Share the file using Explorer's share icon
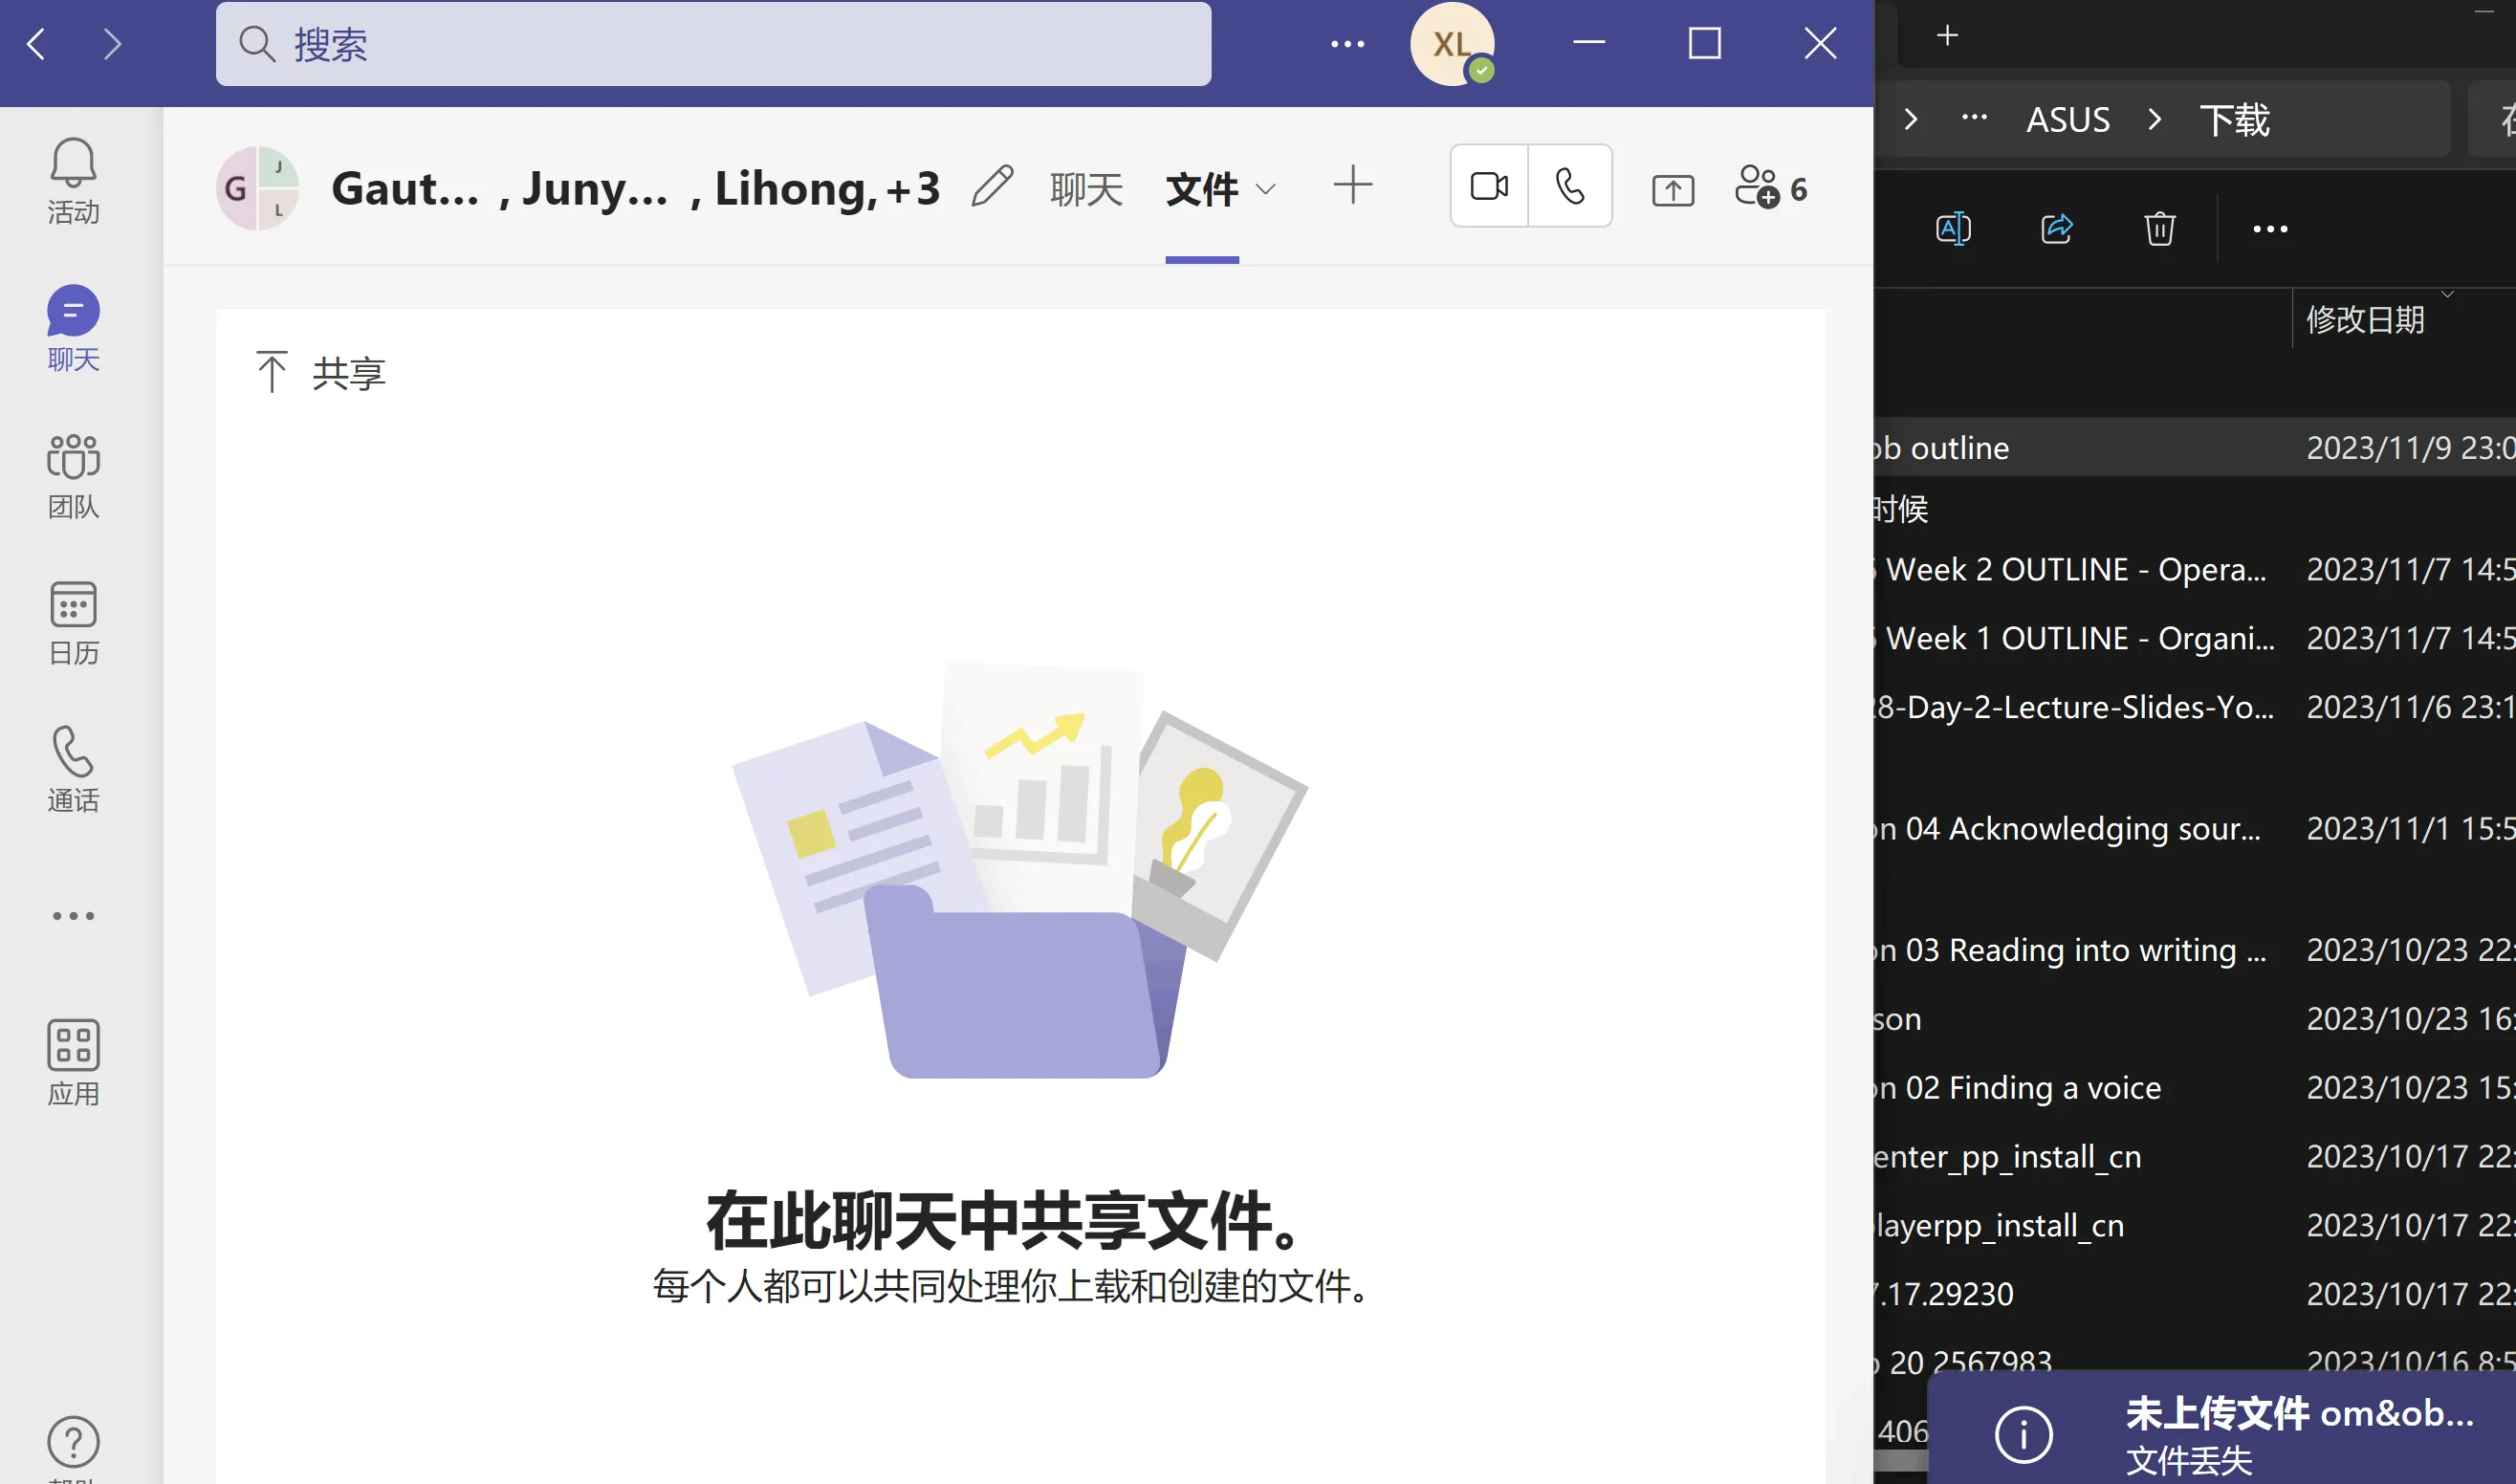The image size is (2516, 1484). pyautogui.click(x=2057, y=228)
